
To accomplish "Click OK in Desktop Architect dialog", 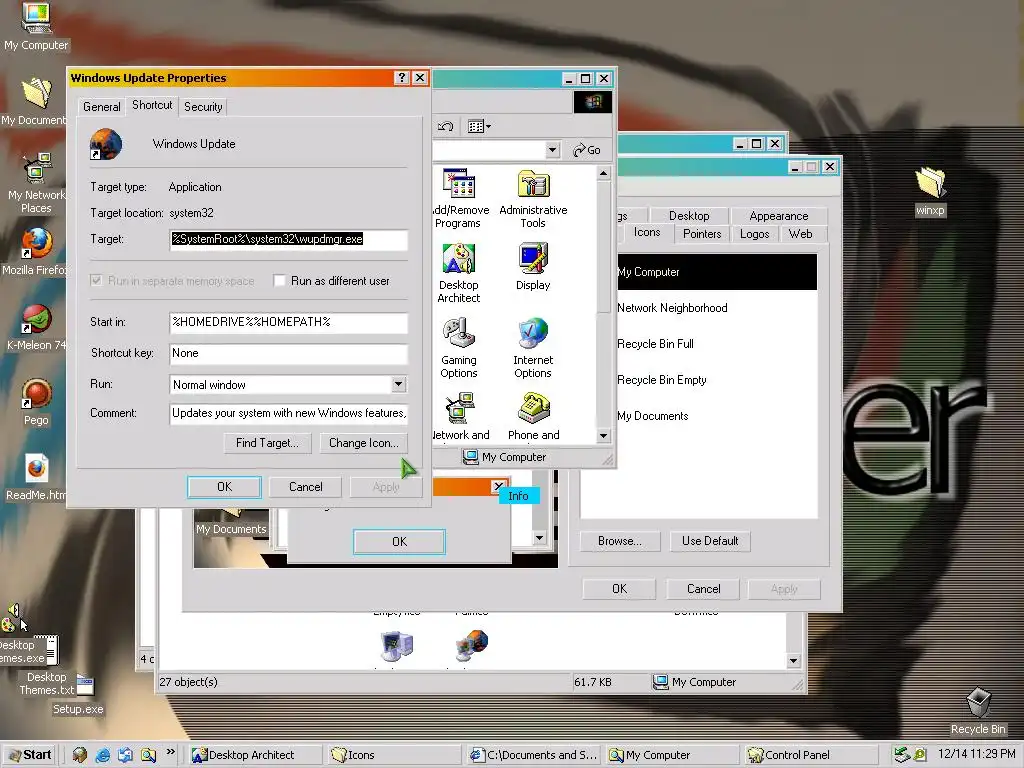I will point(619,588).
